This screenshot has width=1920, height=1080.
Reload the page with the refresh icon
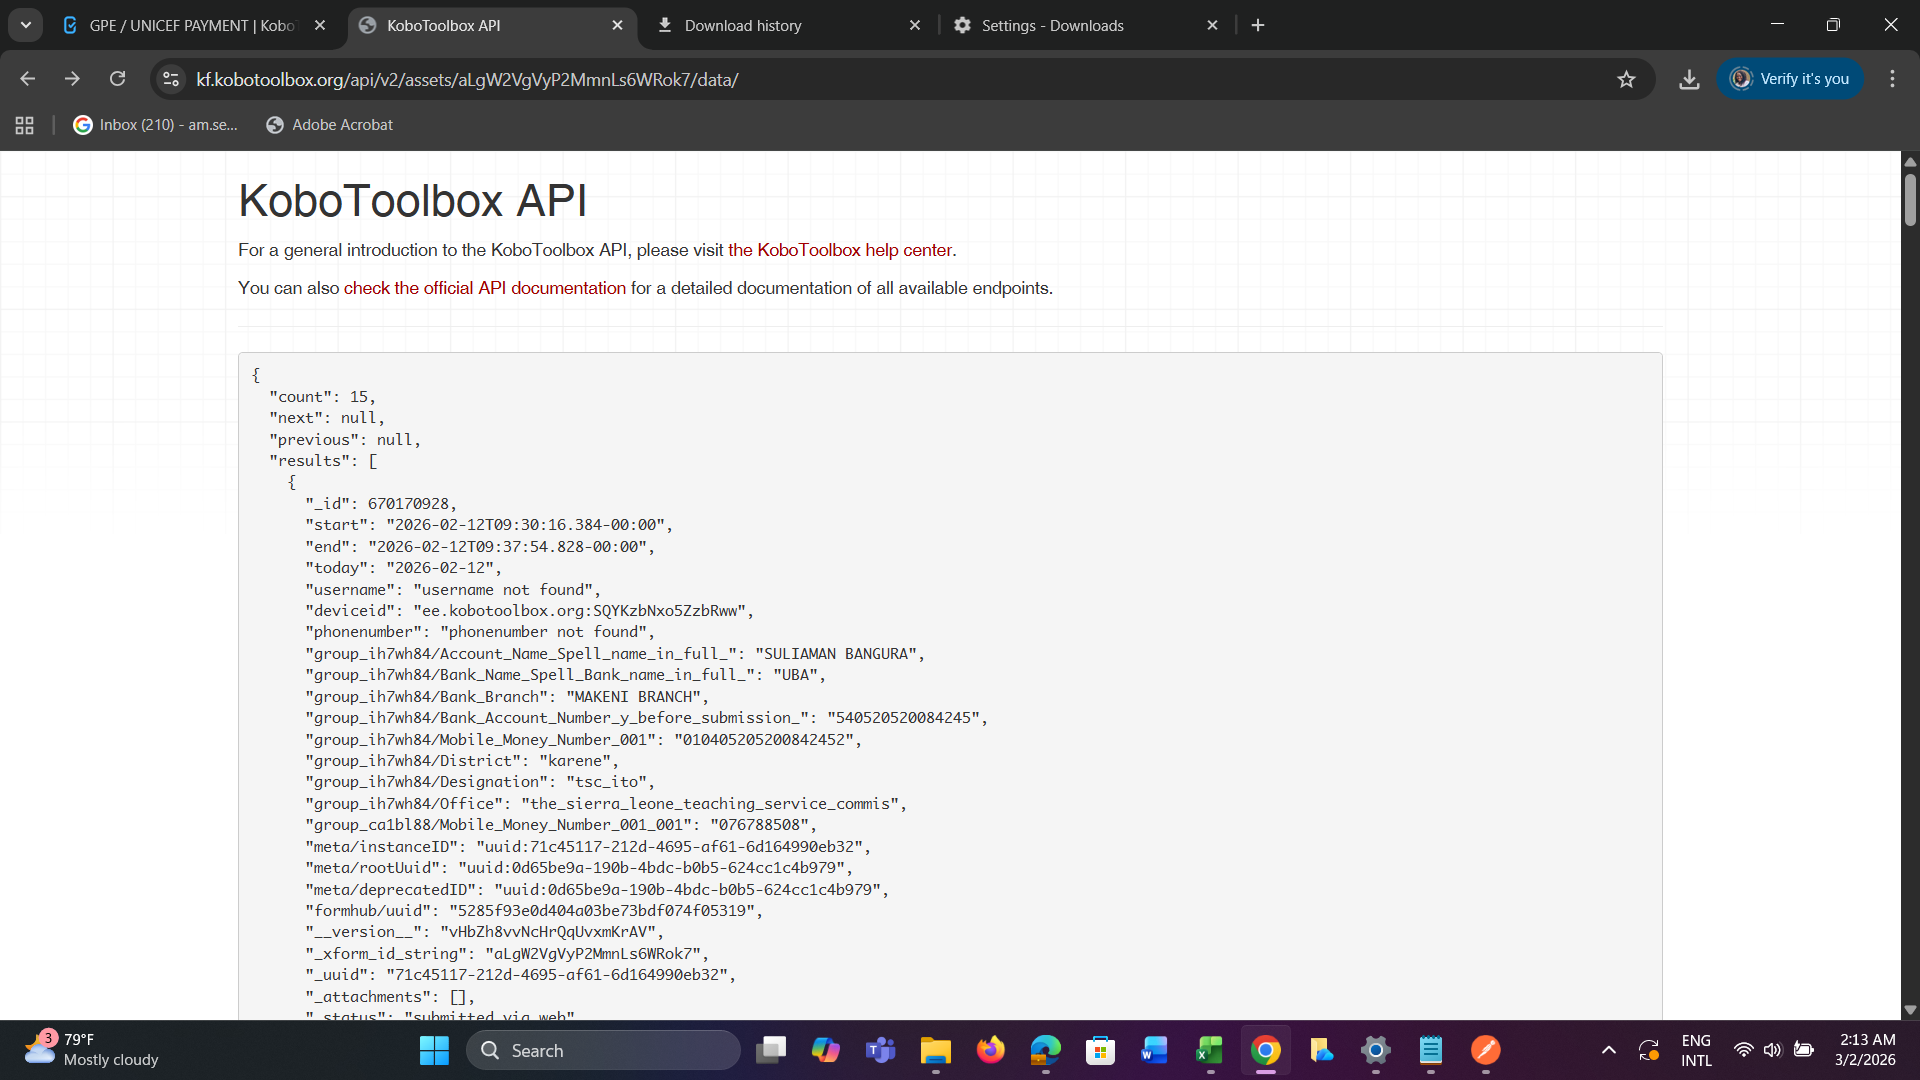[117, 79]
